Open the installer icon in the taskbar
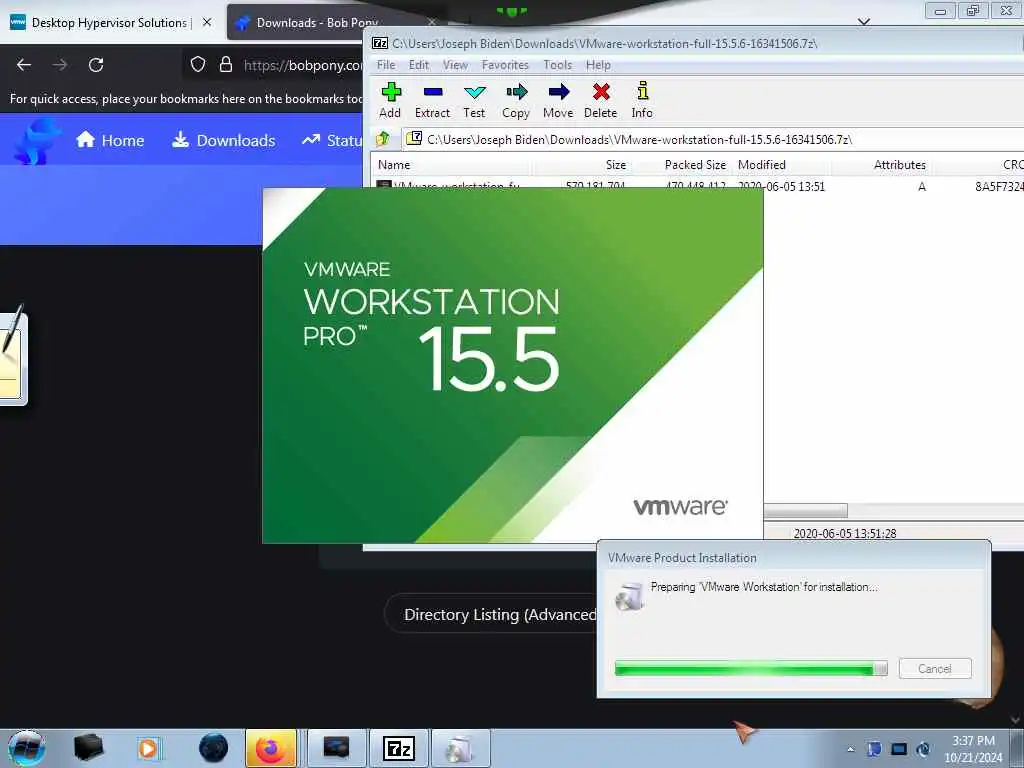The height and width of the screenshot is (768, 1024). [x=460, y=748]
